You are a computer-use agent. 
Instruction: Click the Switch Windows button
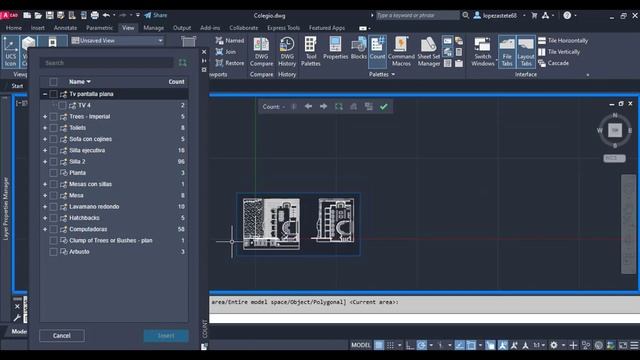coord(482,52)
